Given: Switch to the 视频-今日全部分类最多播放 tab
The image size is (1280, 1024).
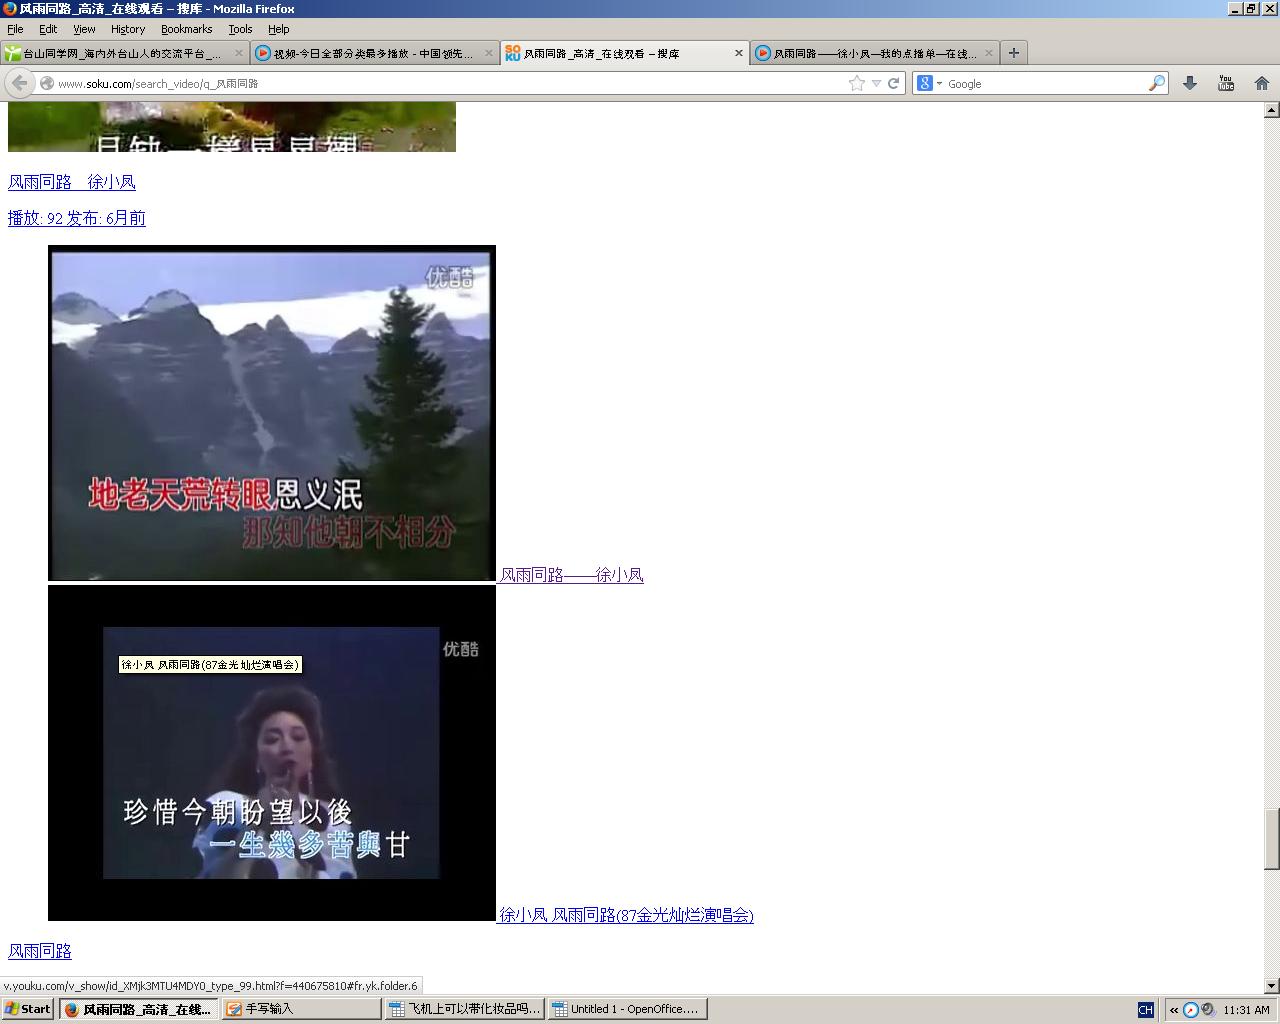Looking at the screenshot, I should point(374,53).
